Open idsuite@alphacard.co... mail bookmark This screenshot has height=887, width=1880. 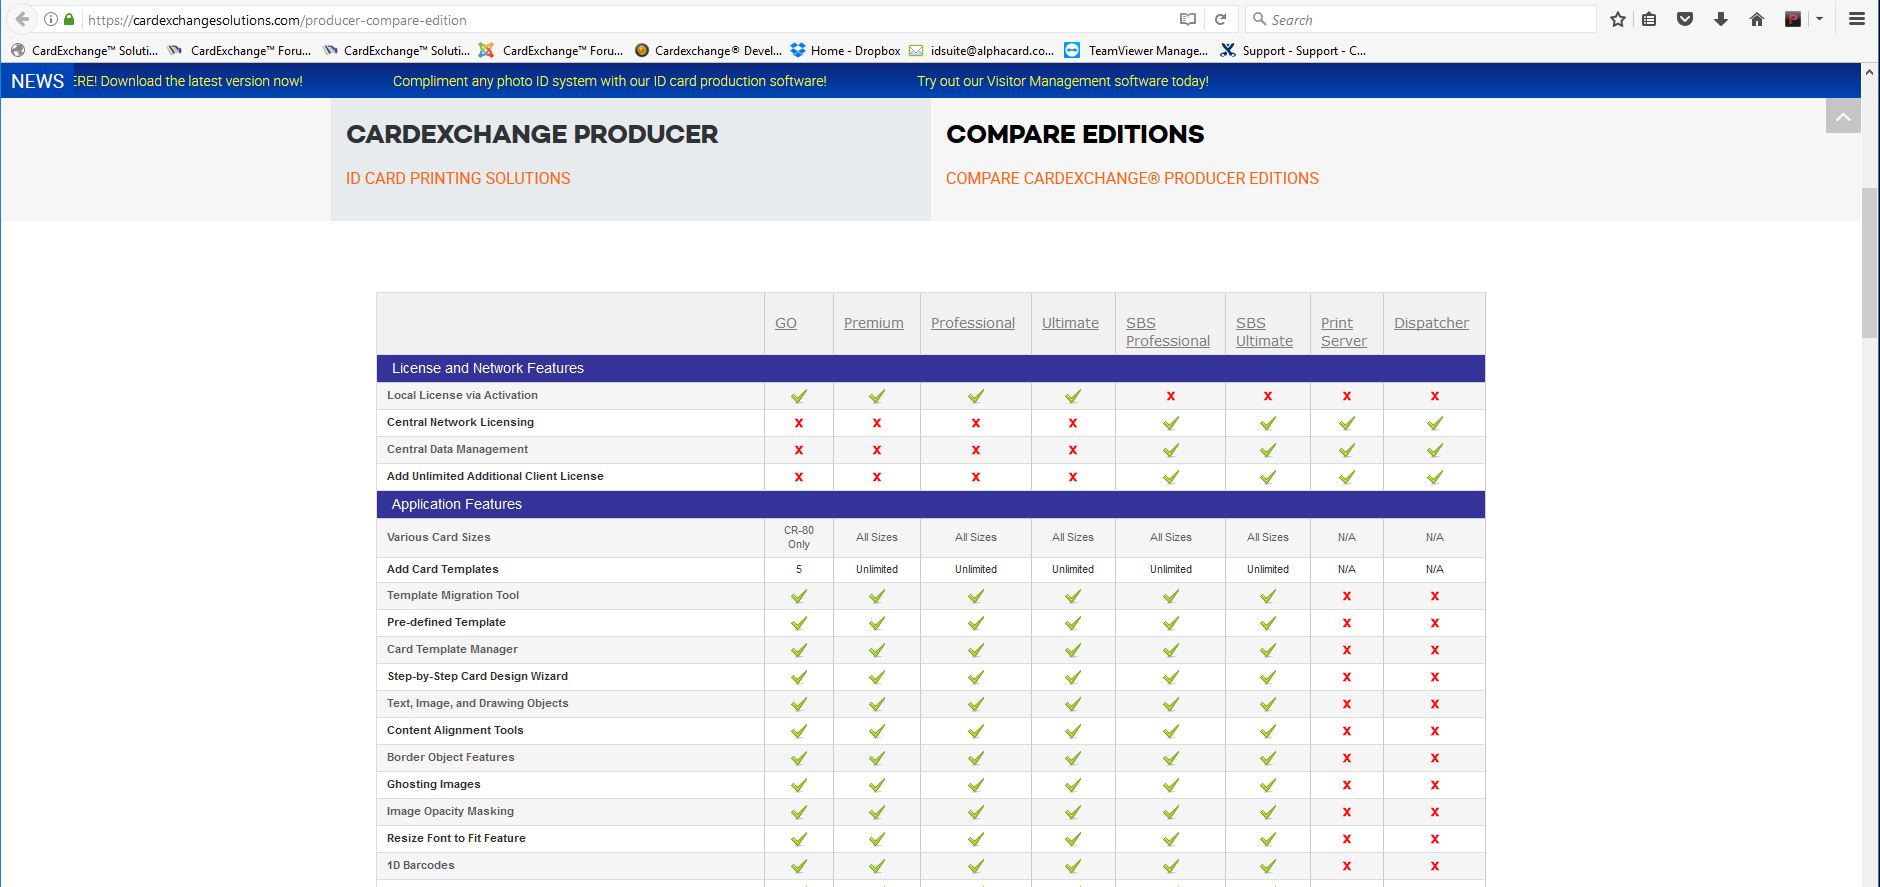pyautogui.click(x=981, y=50)
